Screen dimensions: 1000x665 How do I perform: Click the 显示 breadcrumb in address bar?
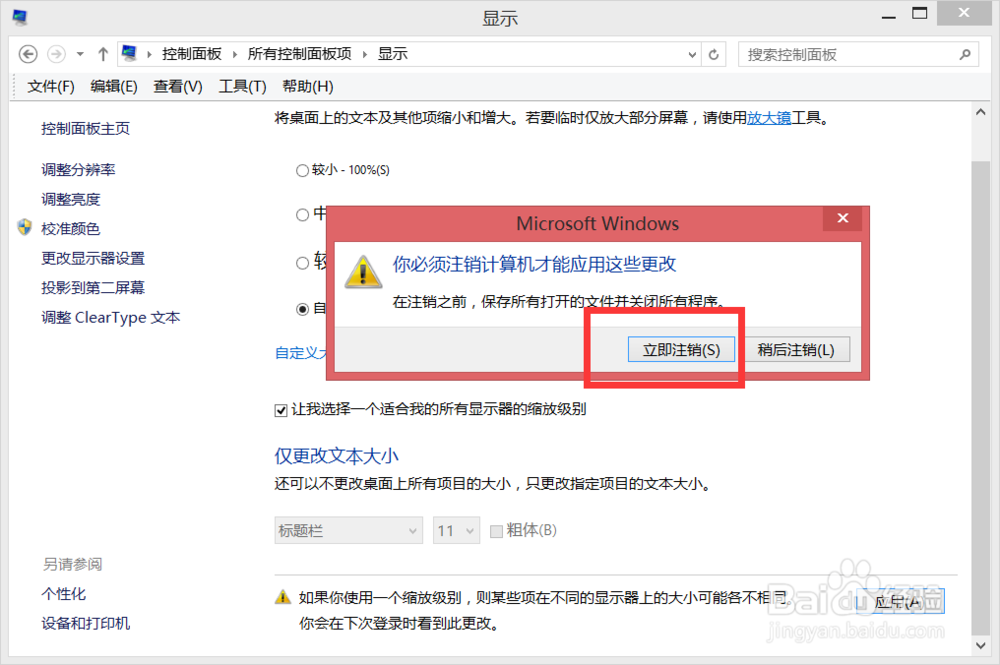click(393, 54)
